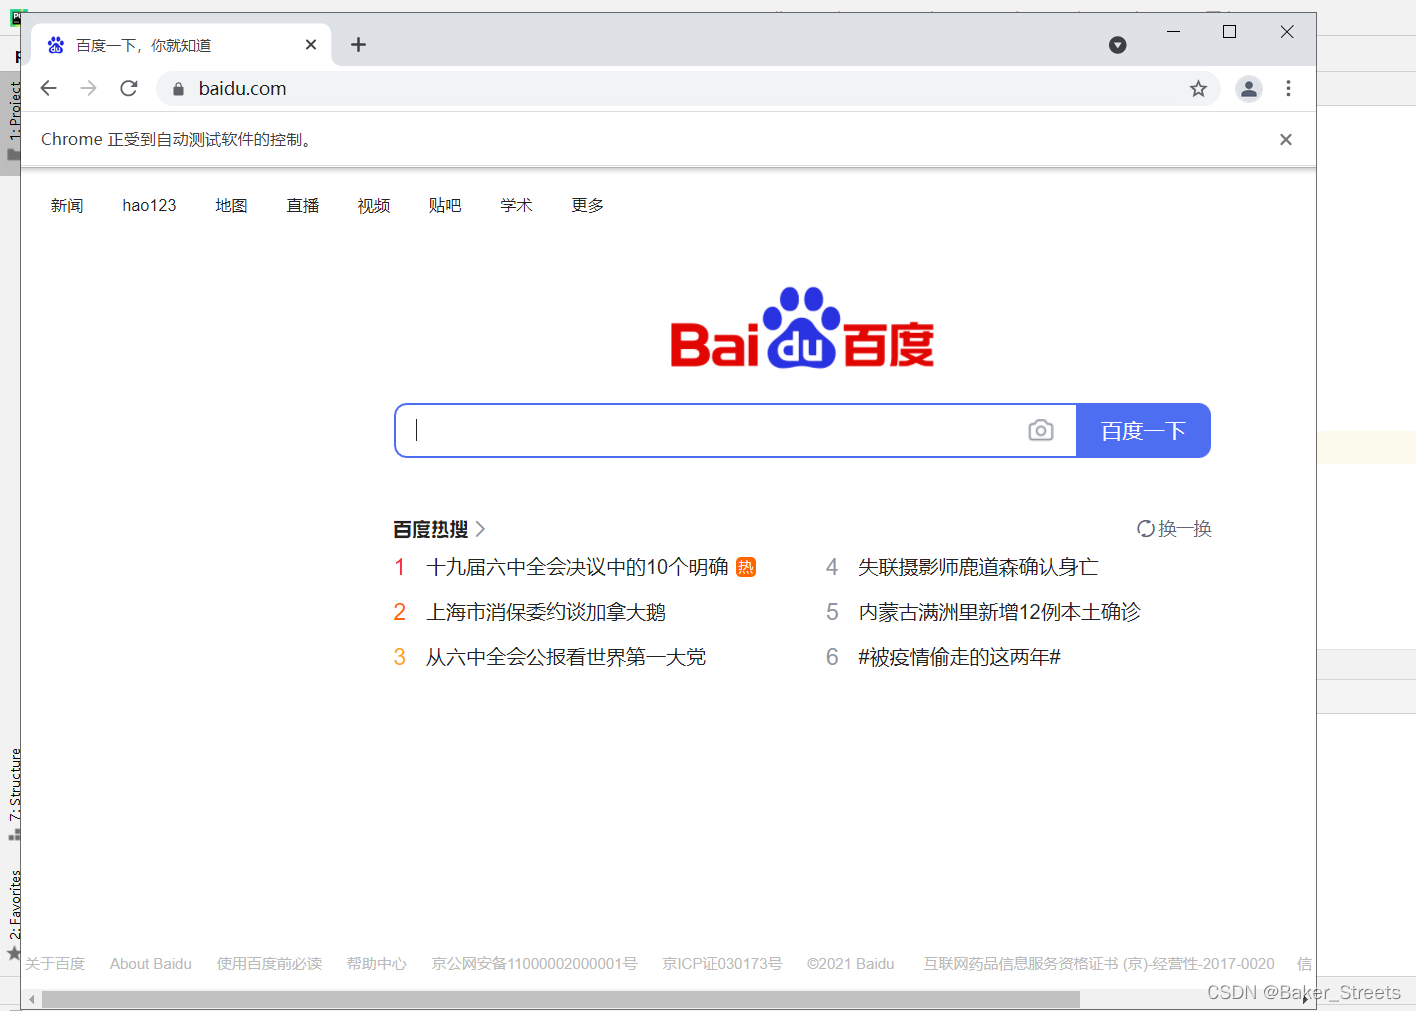Image resolution: width=1416 pixels, height=1011 pixels.
Task: Open the 视频 navigation link
Action: [x=374, y=206]
